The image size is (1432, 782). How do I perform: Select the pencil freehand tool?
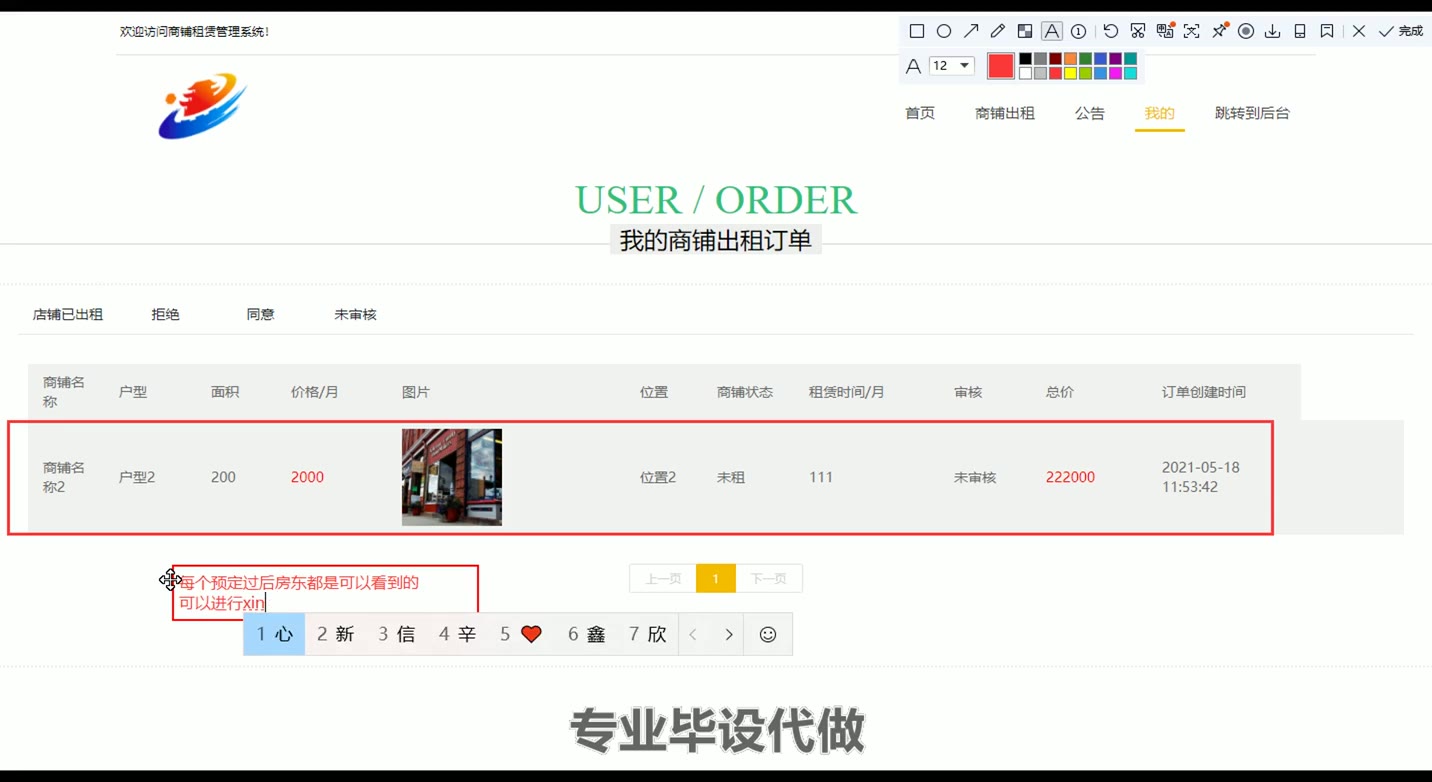[997, 31]
